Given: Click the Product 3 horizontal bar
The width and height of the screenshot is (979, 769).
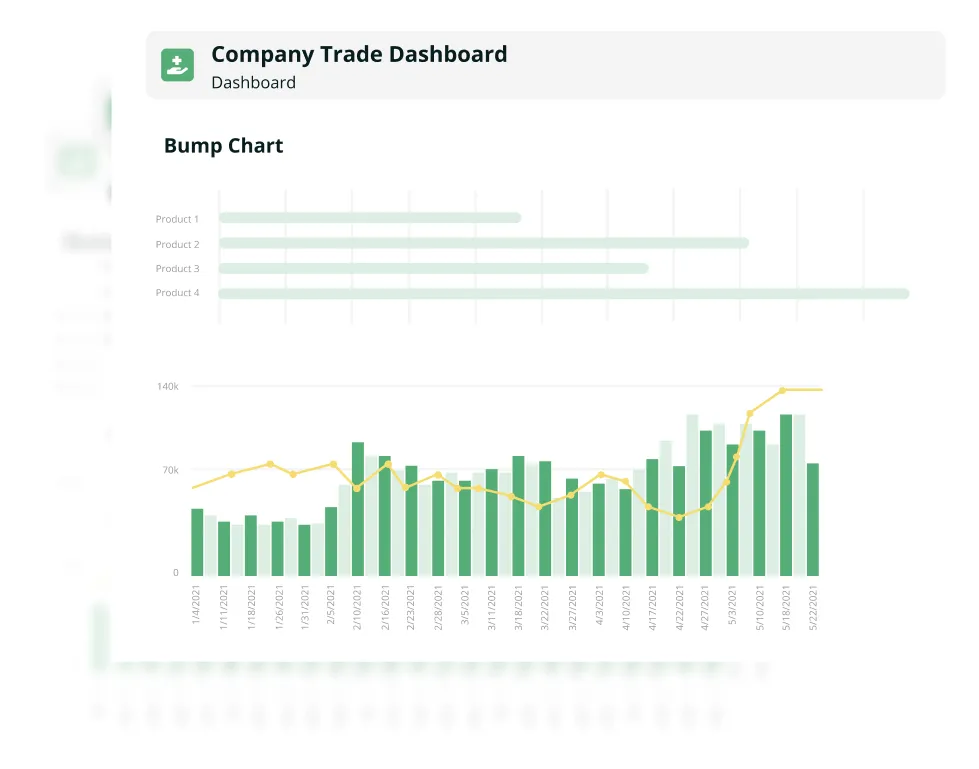Looking at the screenshot, I should [433, 268].
